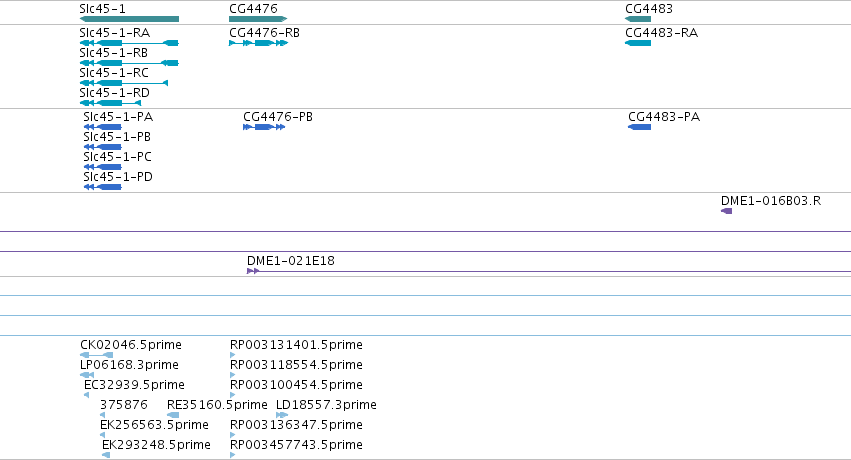
Task: Click the Slc45-1-PD label text
Action: click(118, 177)
